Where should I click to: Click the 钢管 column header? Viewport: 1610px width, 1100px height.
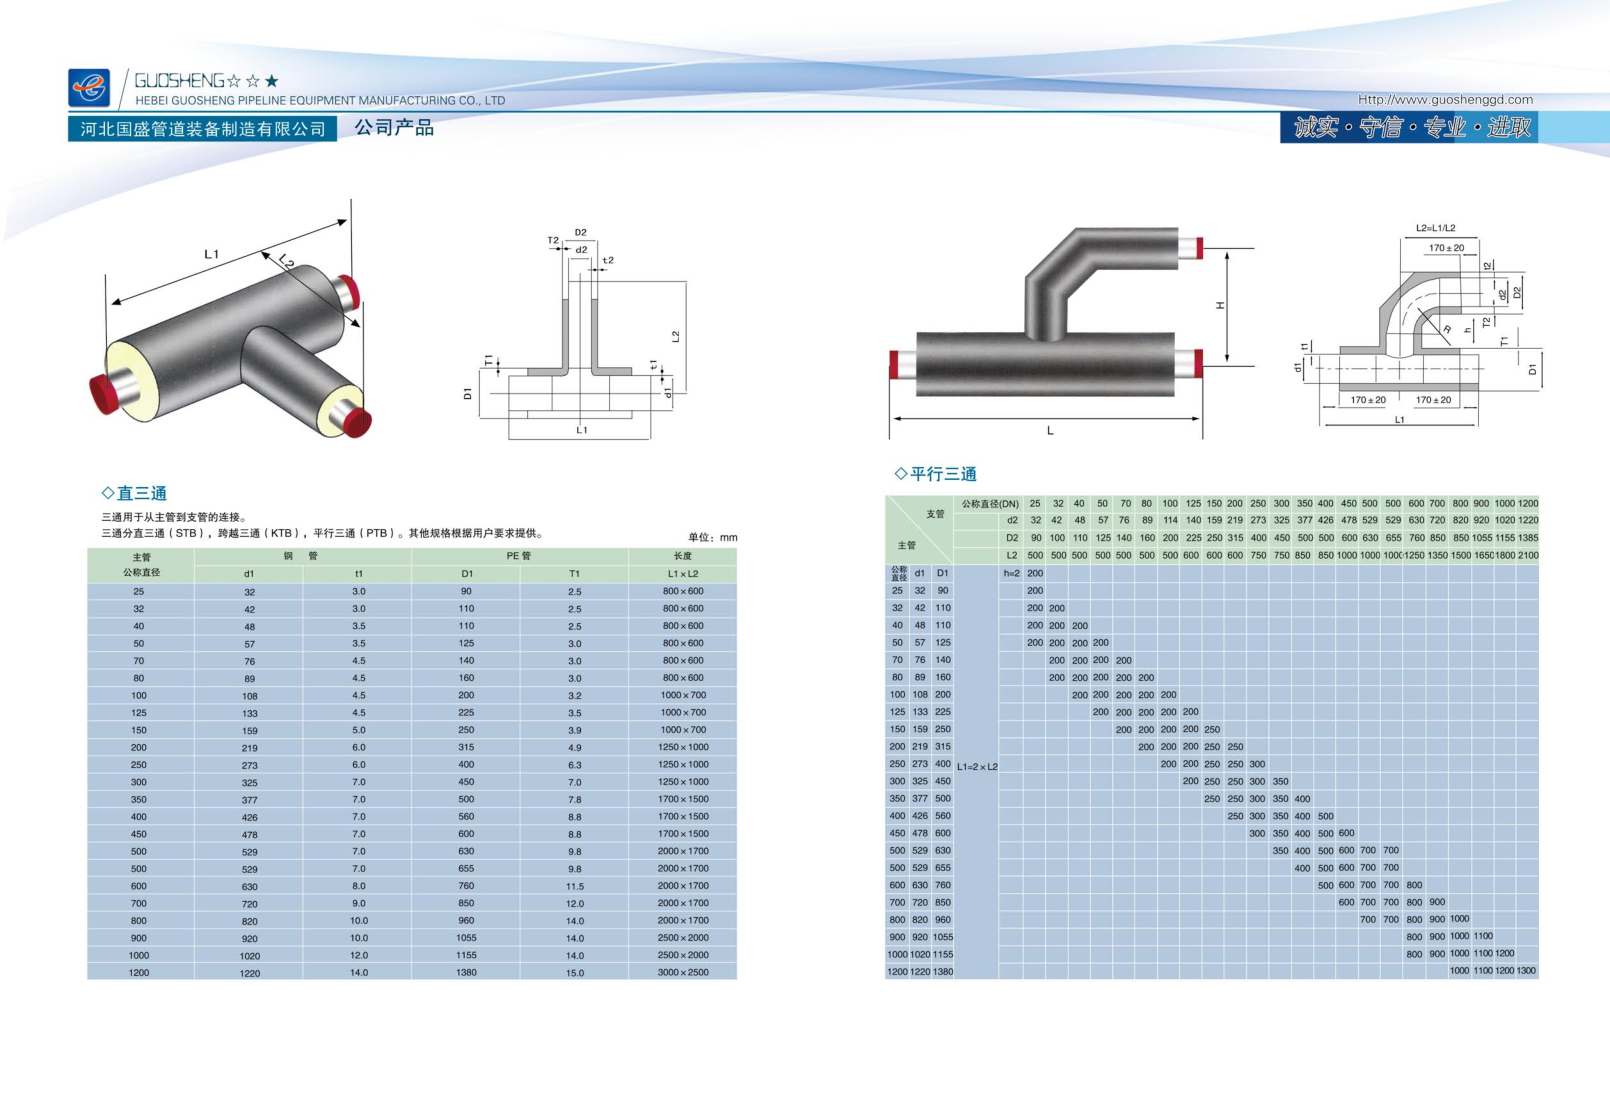pyautogui.click(x=301, y=556)
